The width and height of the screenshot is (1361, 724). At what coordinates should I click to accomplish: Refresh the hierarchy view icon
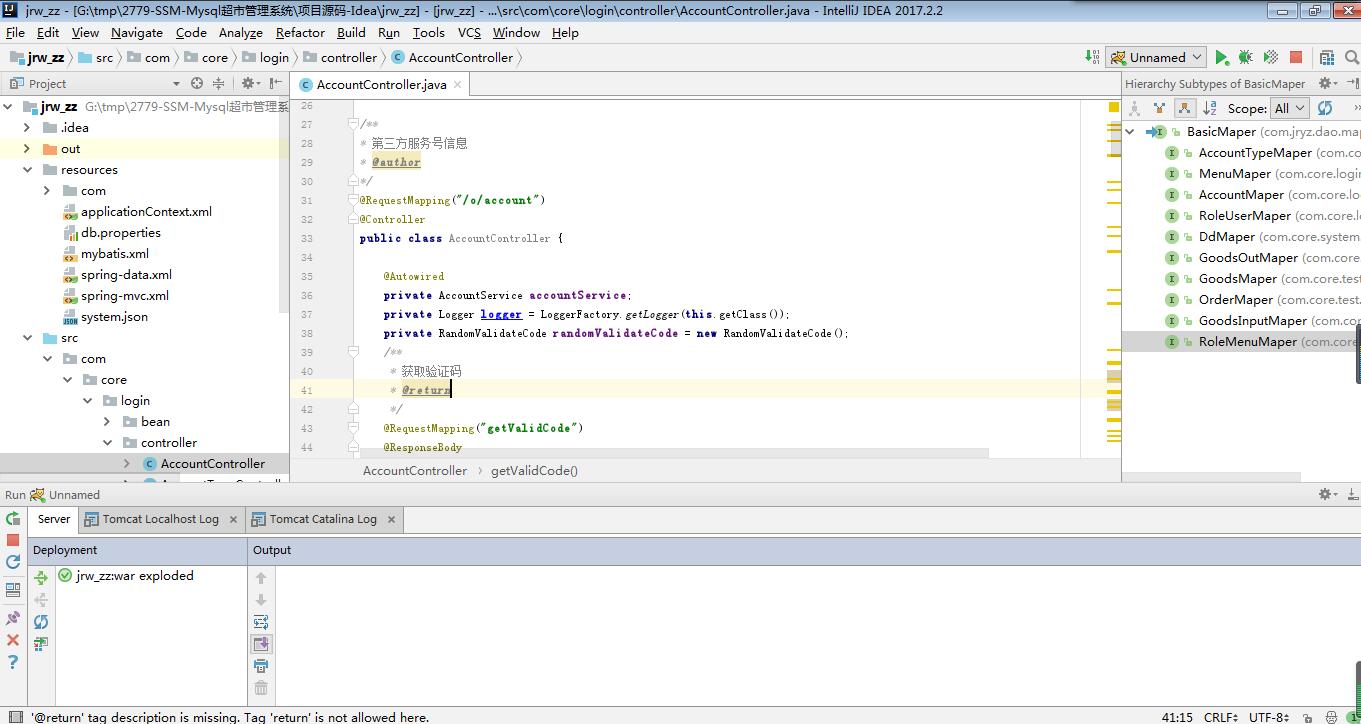click(x=1325, y=108)
